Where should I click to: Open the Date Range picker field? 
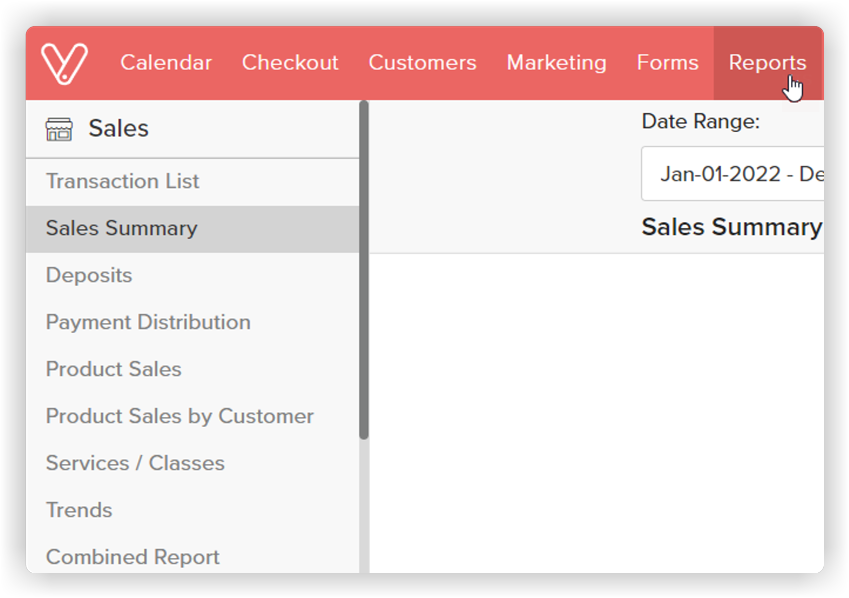tap(732, 174)
